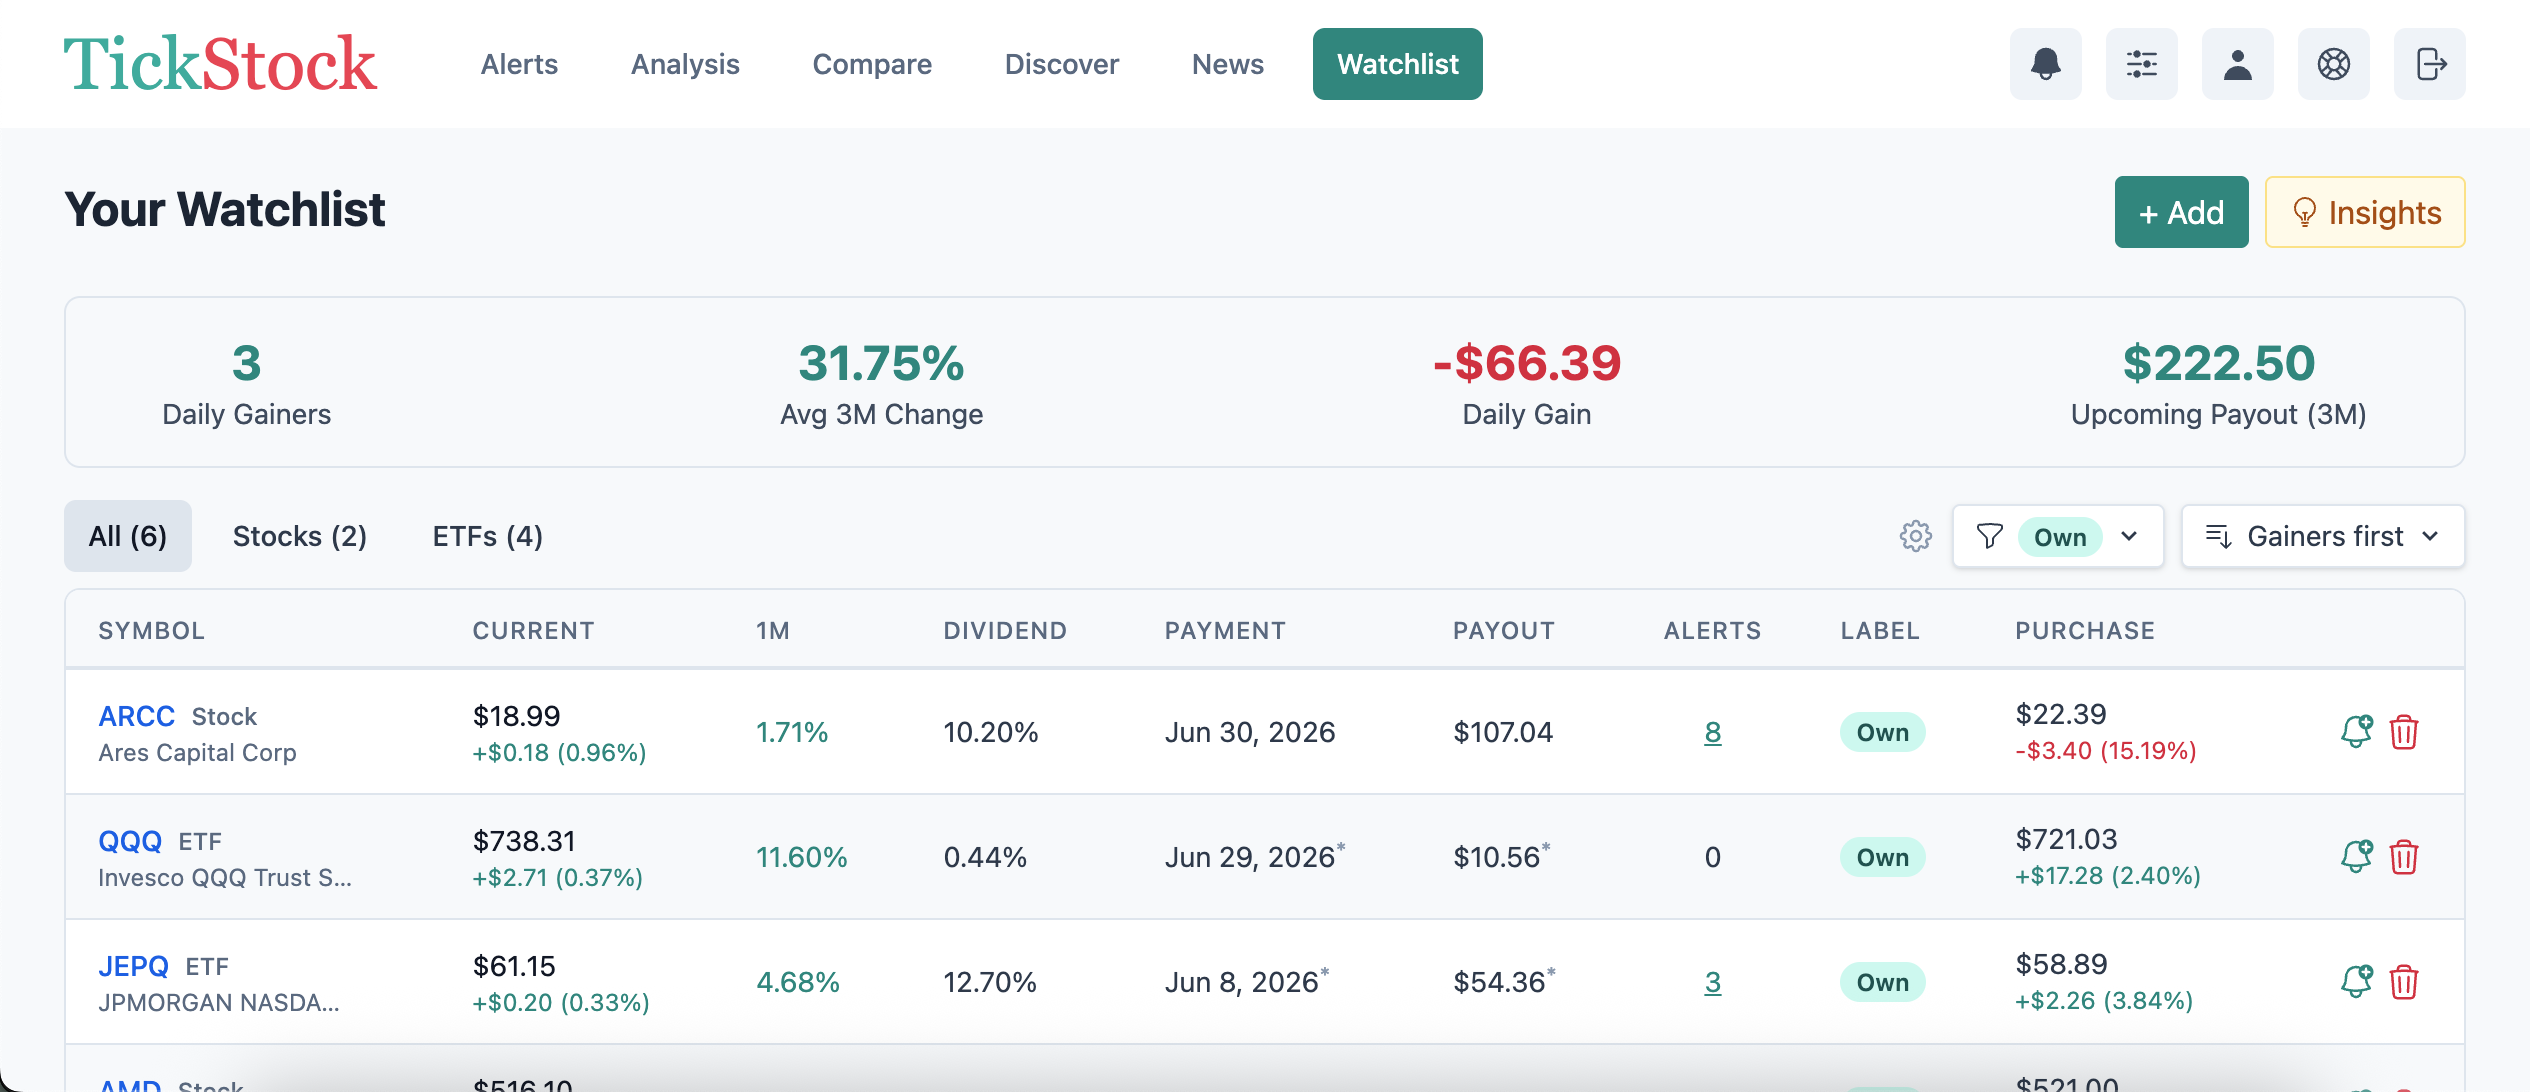Delete JEPQ using trash icon
The image size is (2530, 1092).
point(2404,982)
